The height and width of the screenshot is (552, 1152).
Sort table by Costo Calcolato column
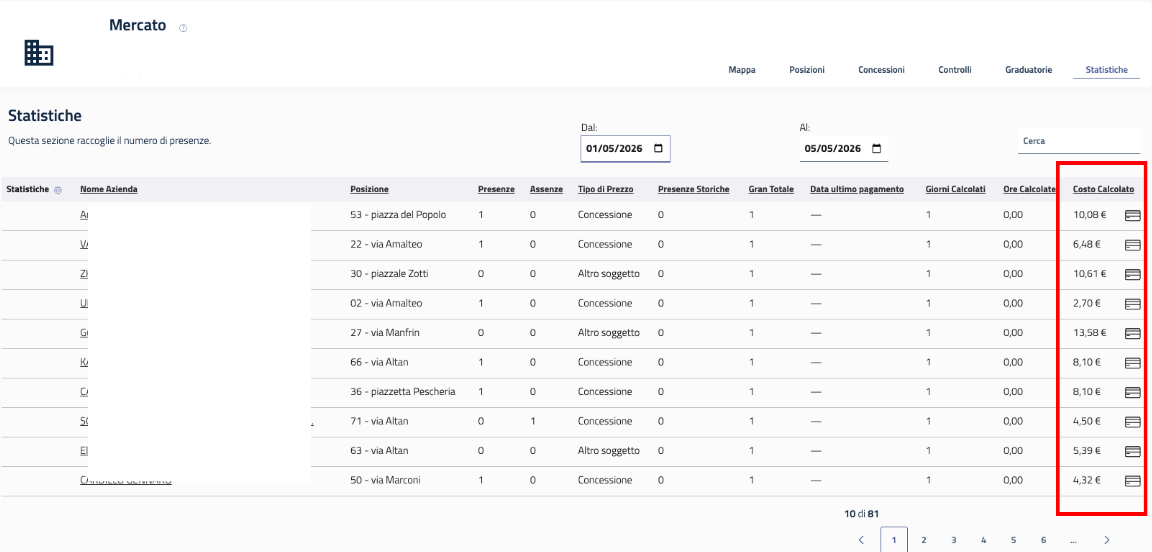coord(1103,190)
